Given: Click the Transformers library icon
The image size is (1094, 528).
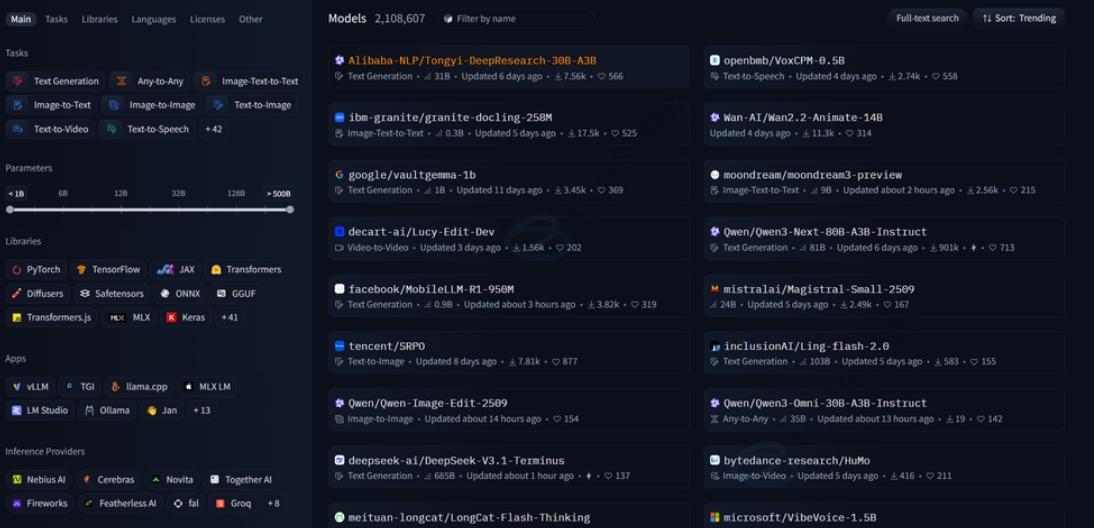Looking at the screenshot, I should click(216, 270).
